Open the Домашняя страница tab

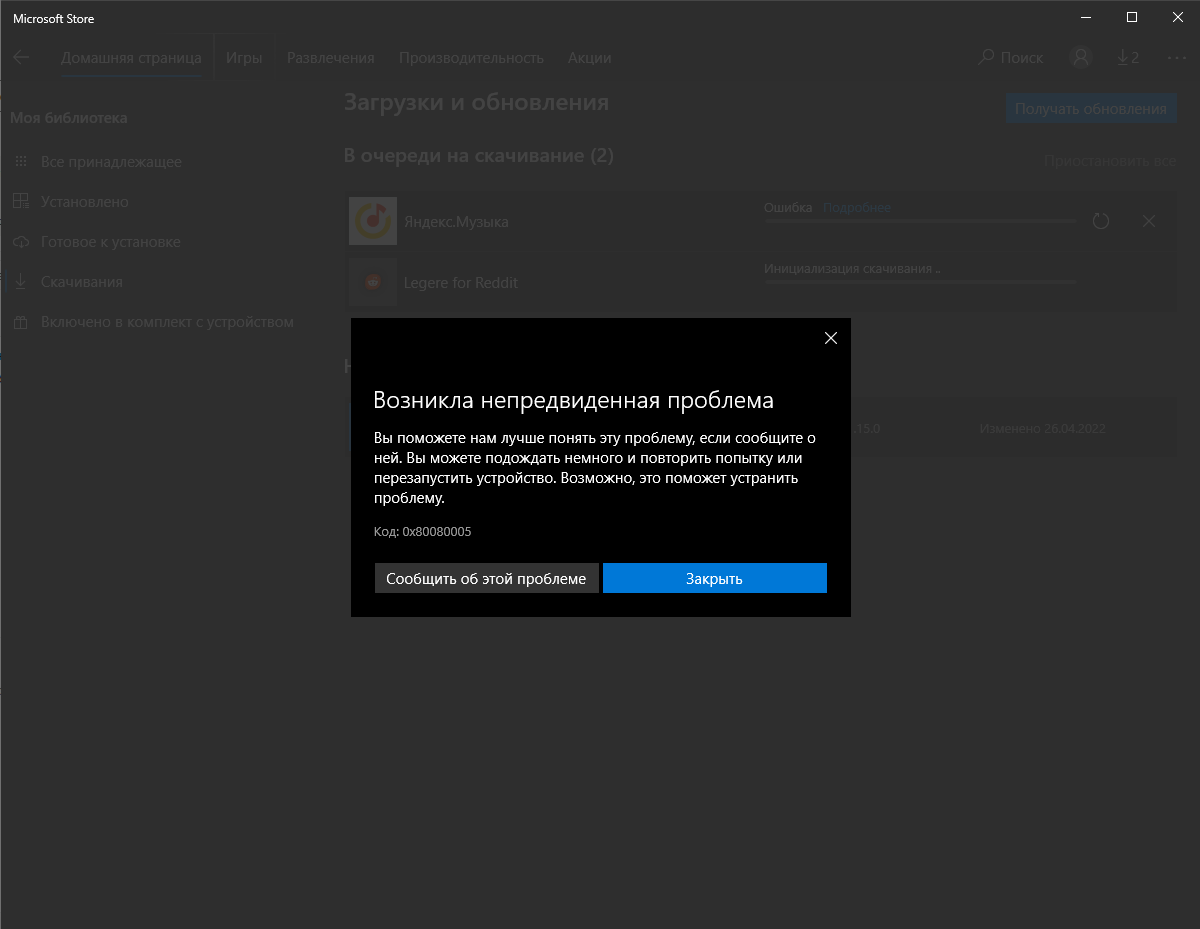coord(131,58)
